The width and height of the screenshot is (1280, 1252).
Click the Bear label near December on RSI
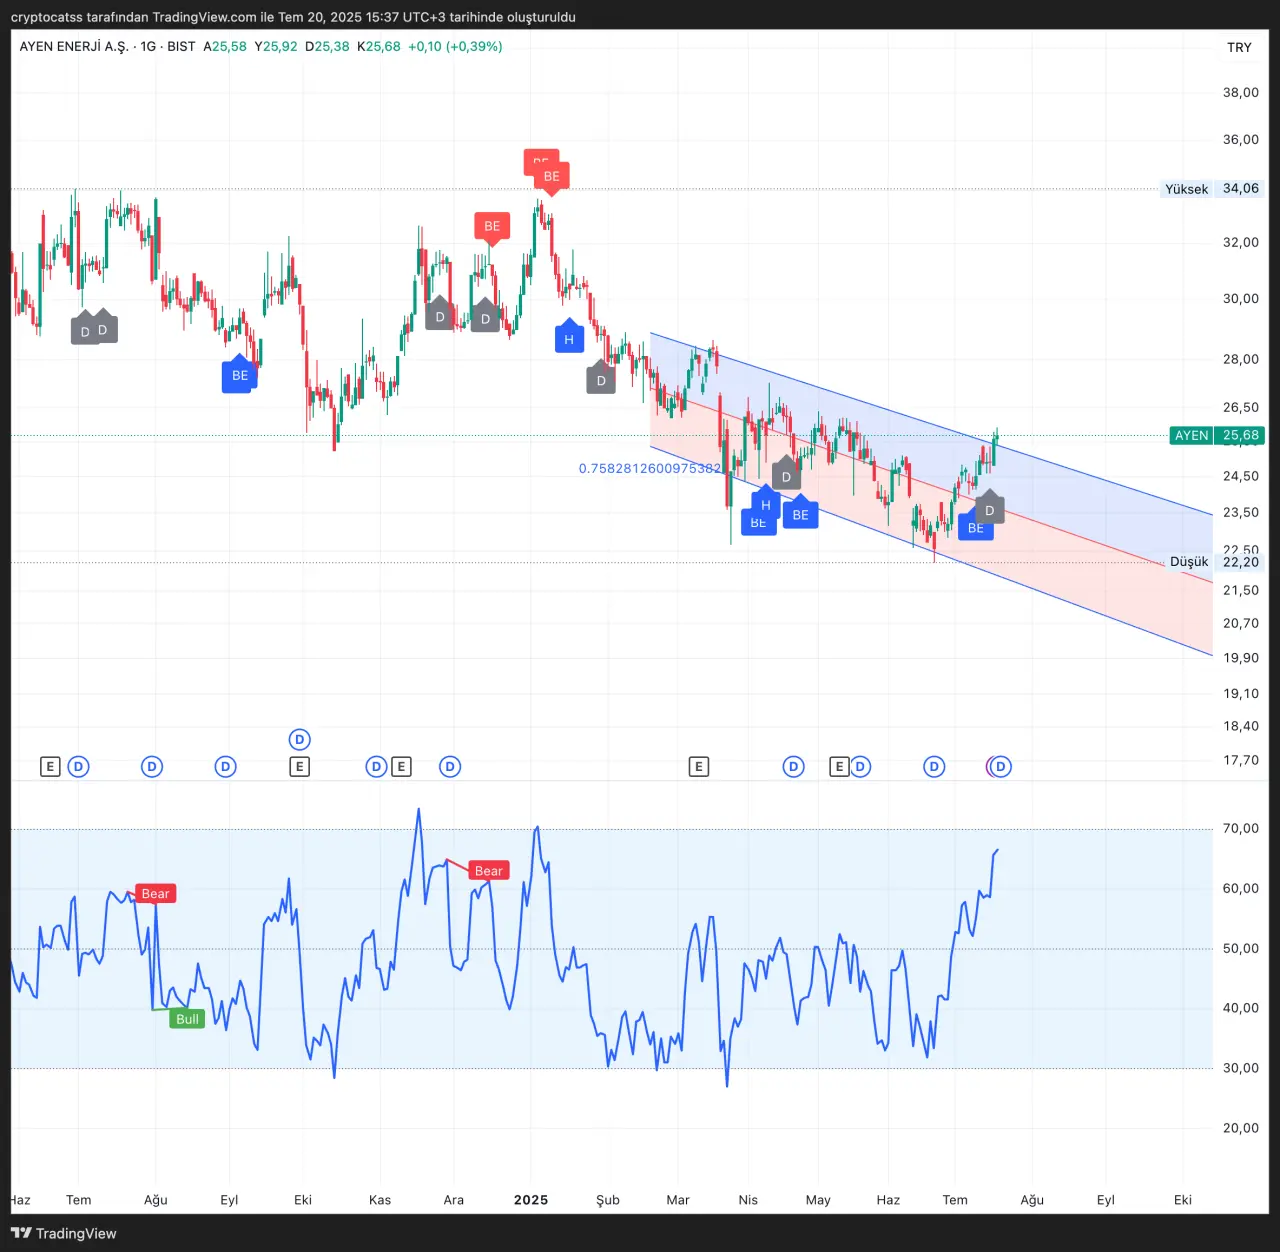[x=488, y=871]
